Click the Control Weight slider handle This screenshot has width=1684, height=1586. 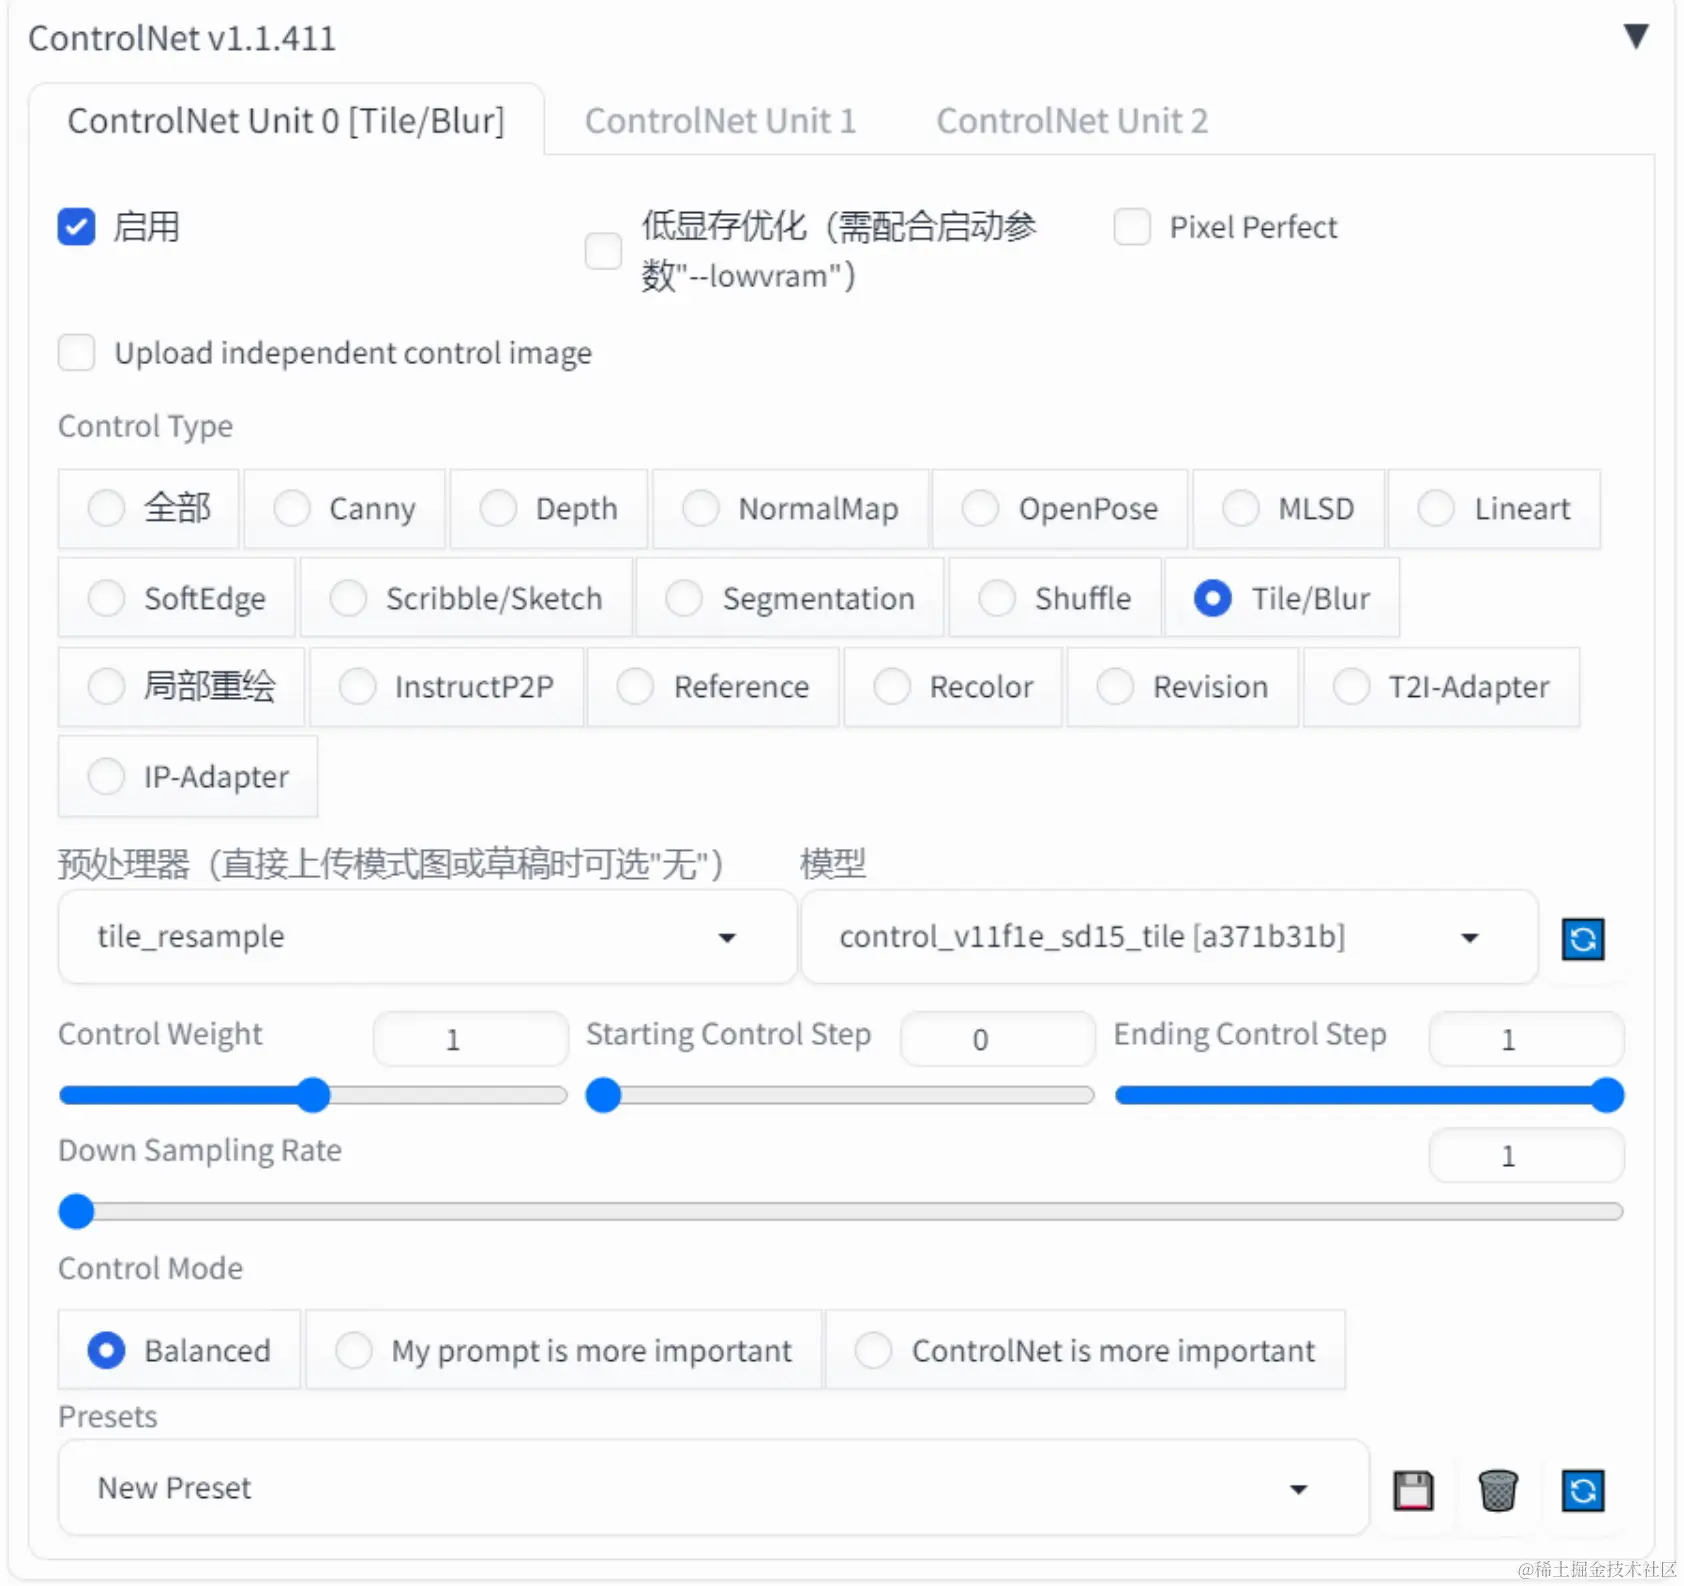[x=314, y=1095]
